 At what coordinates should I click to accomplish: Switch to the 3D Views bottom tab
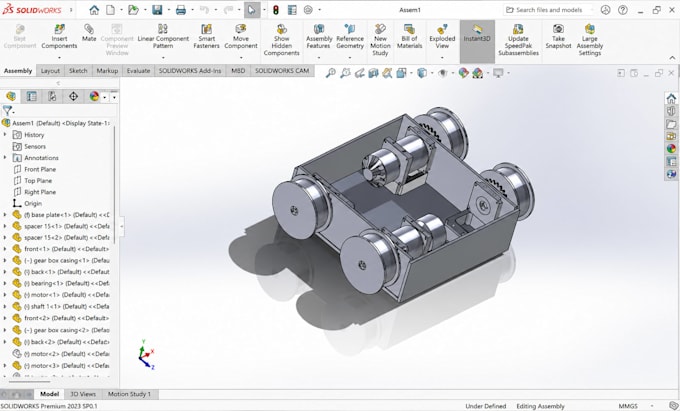(x=83, y=394)
